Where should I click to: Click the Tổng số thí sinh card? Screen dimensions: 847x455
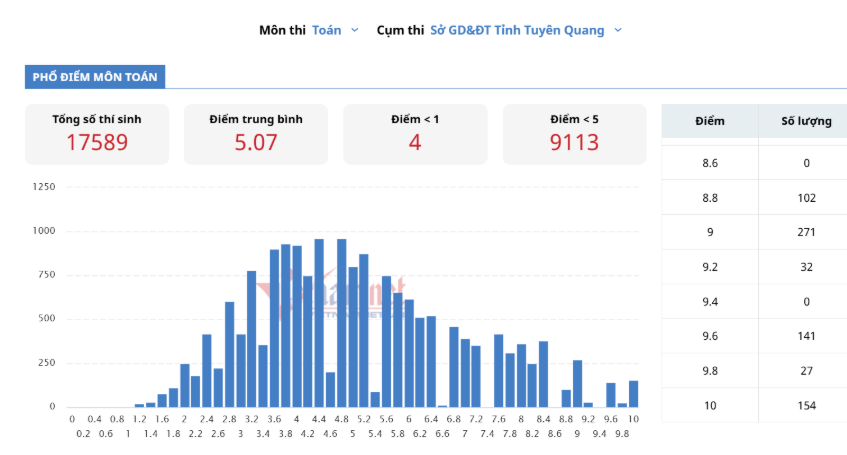click(97, 134)
